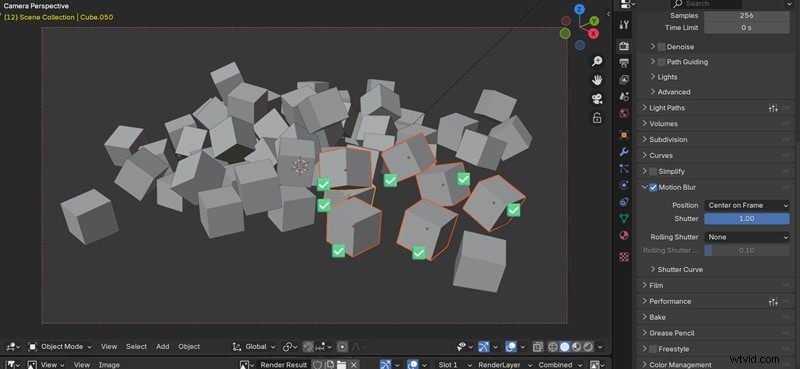Open the Render properties tab
This screenshot has height=369, width=800.
623,46
